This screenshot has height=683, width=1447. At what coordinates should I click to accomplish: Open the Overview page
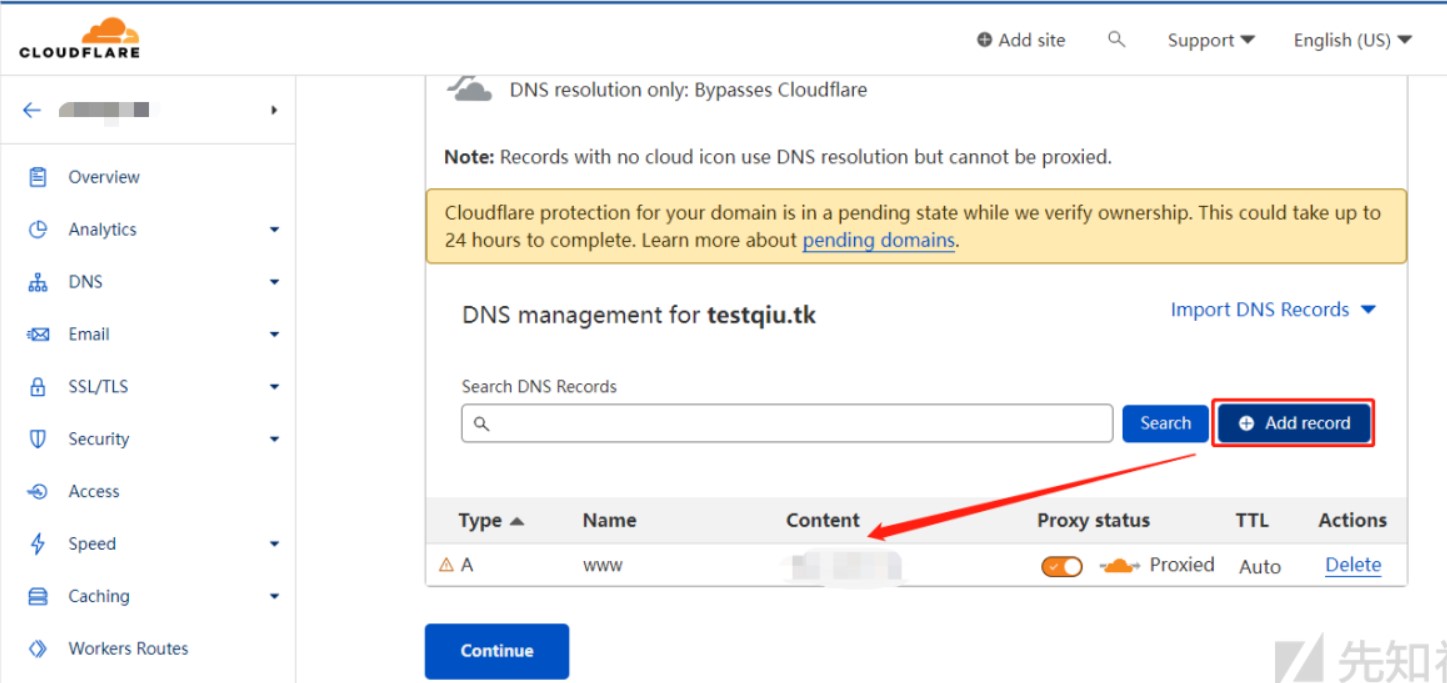click(x=104, y=177)
